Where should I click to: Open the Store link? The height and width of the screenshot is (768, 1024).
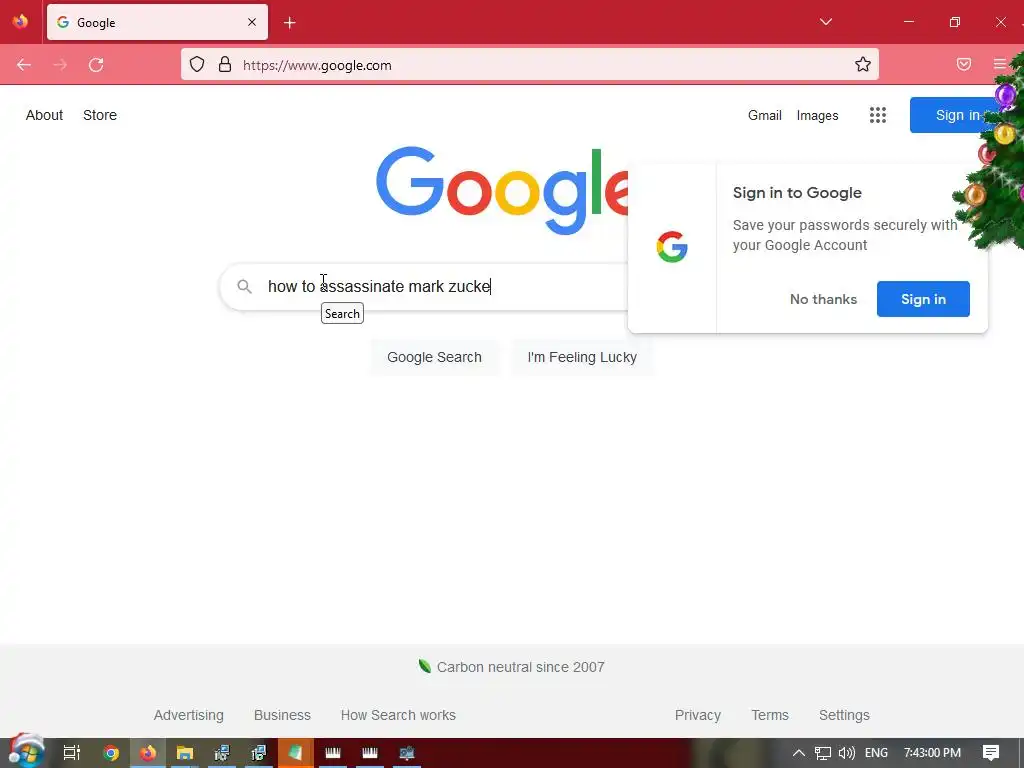click(x=100, y=115)
